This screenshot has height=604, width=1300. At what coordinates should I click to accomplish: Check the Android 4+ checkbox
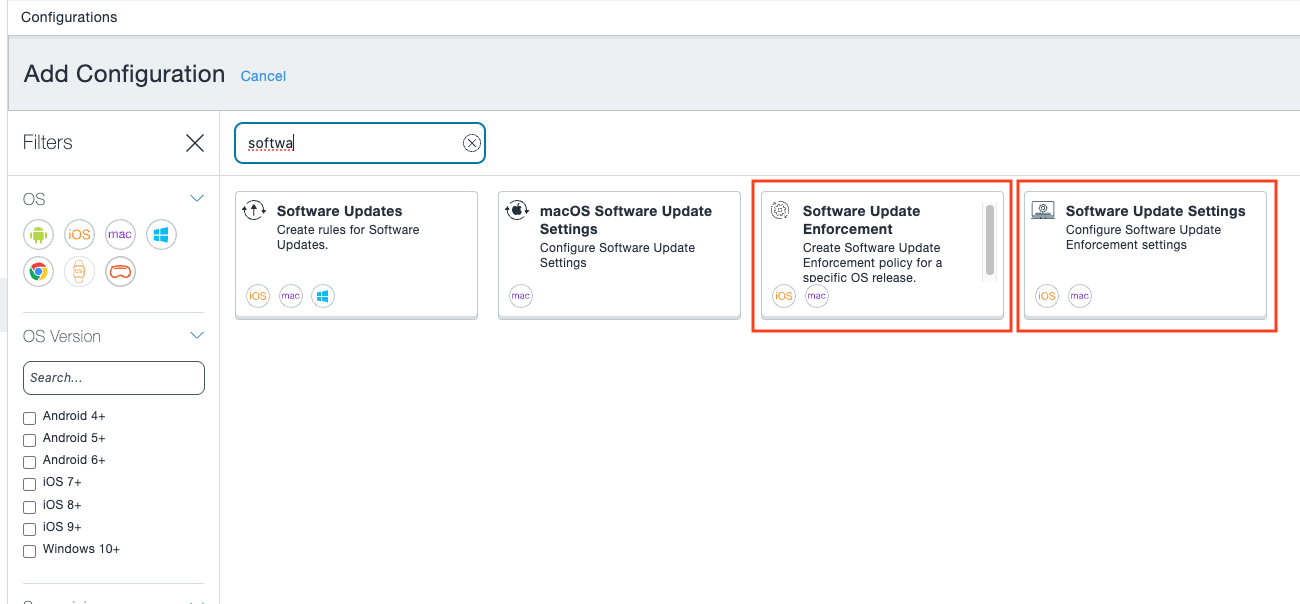(29, 417)
